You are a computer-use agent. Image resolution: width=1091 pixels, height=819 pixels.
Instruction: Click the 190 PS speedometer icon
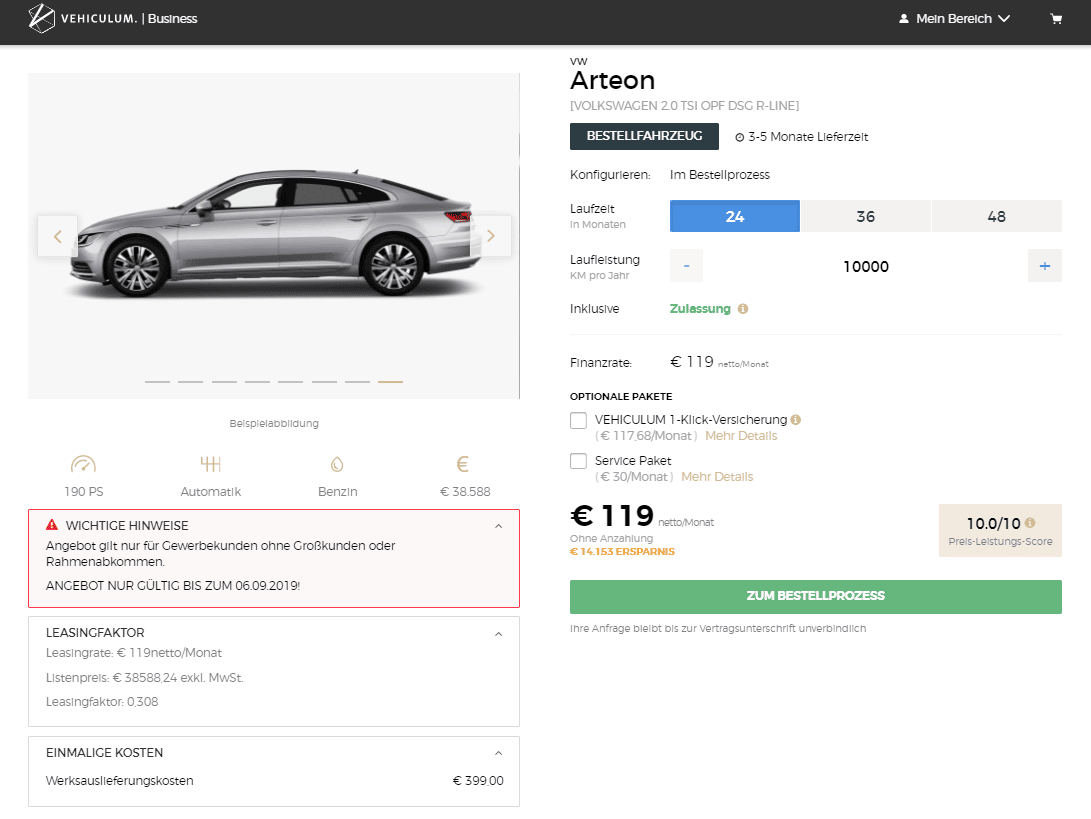pyautogui.click(x=83, y=463)
